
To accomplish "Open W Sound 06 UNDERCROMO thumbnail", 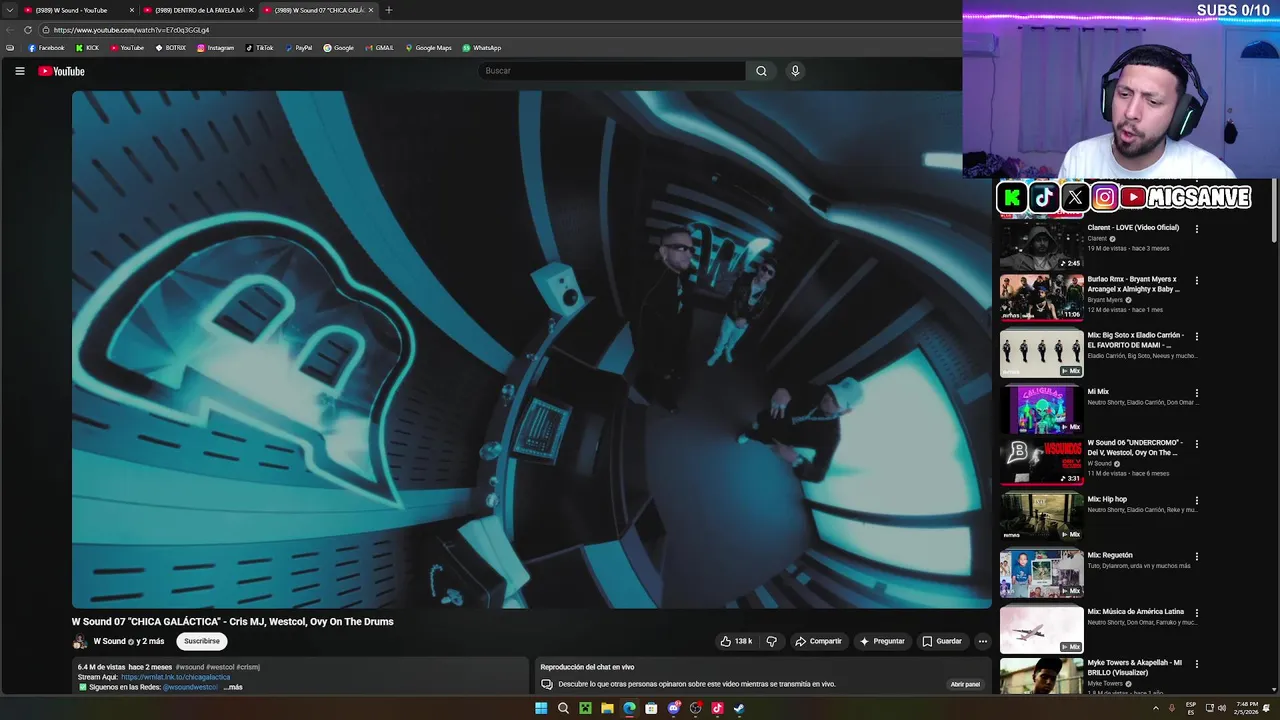I will [1042, 461].
